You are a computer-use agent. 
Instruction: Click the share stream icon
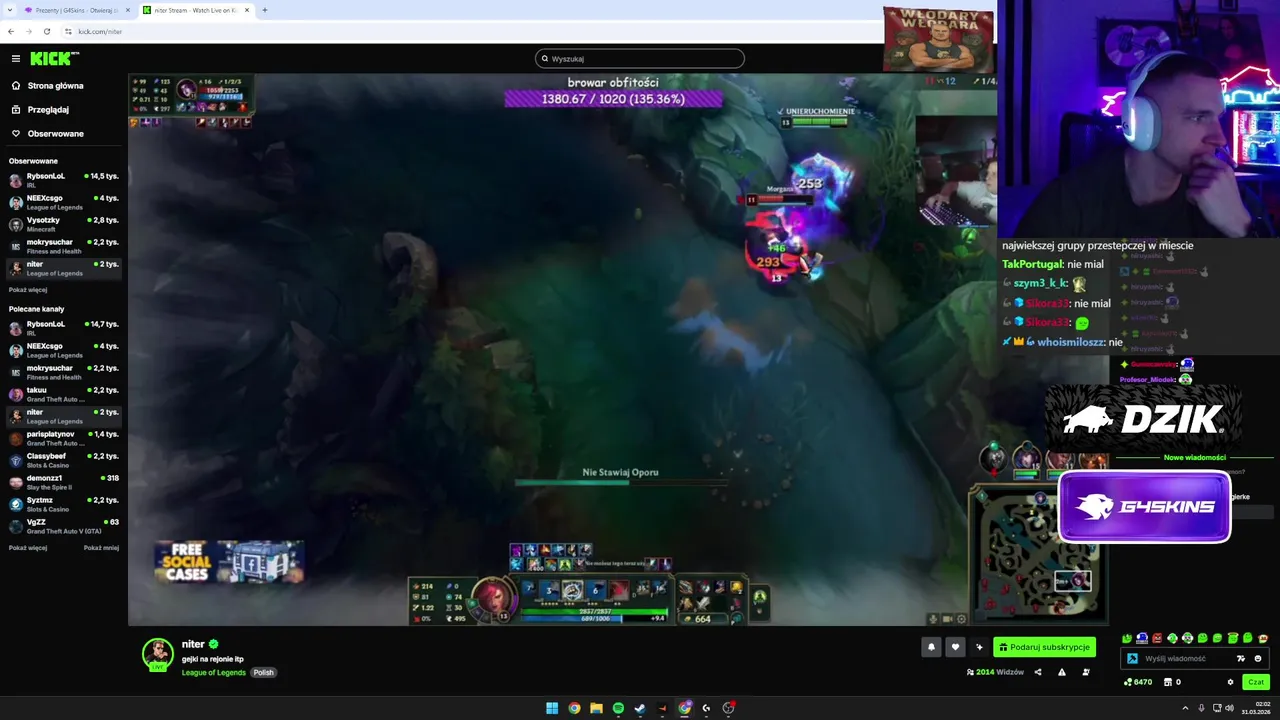click(x=1037, y=672)
